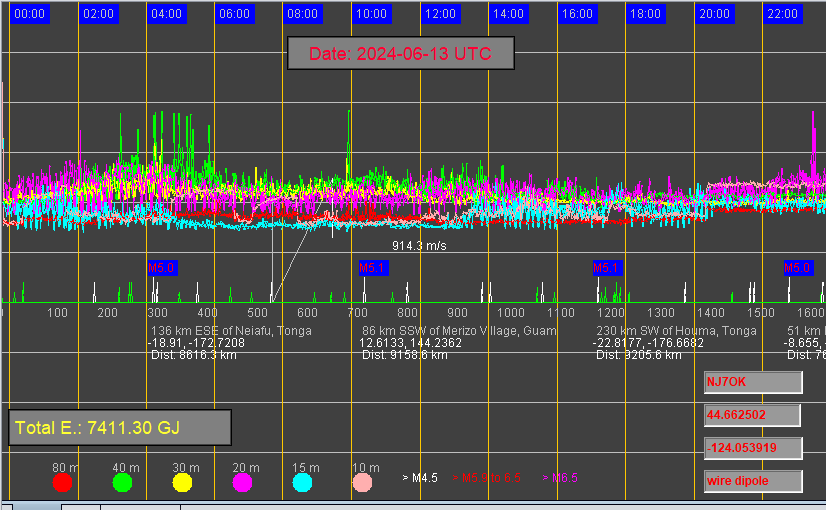Click the NJ7OK callsign field
The height and width of the screenshot is (510, 826).
point(753,382)
